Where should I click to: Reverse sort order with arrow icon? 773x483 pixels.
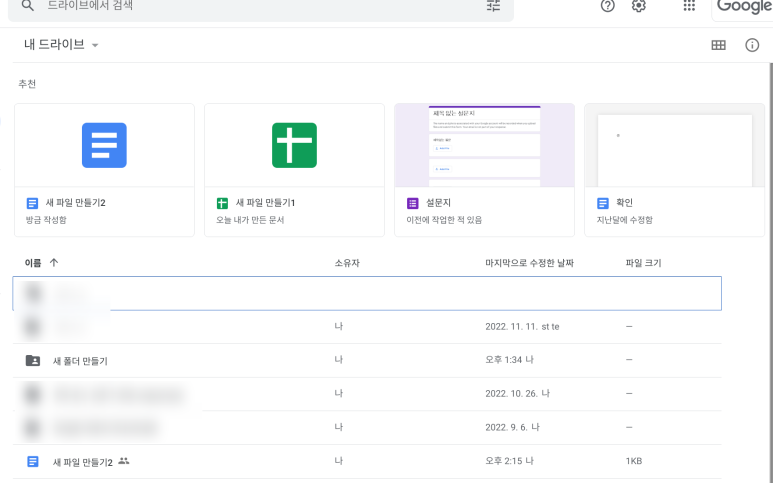[x=54, y=263]
